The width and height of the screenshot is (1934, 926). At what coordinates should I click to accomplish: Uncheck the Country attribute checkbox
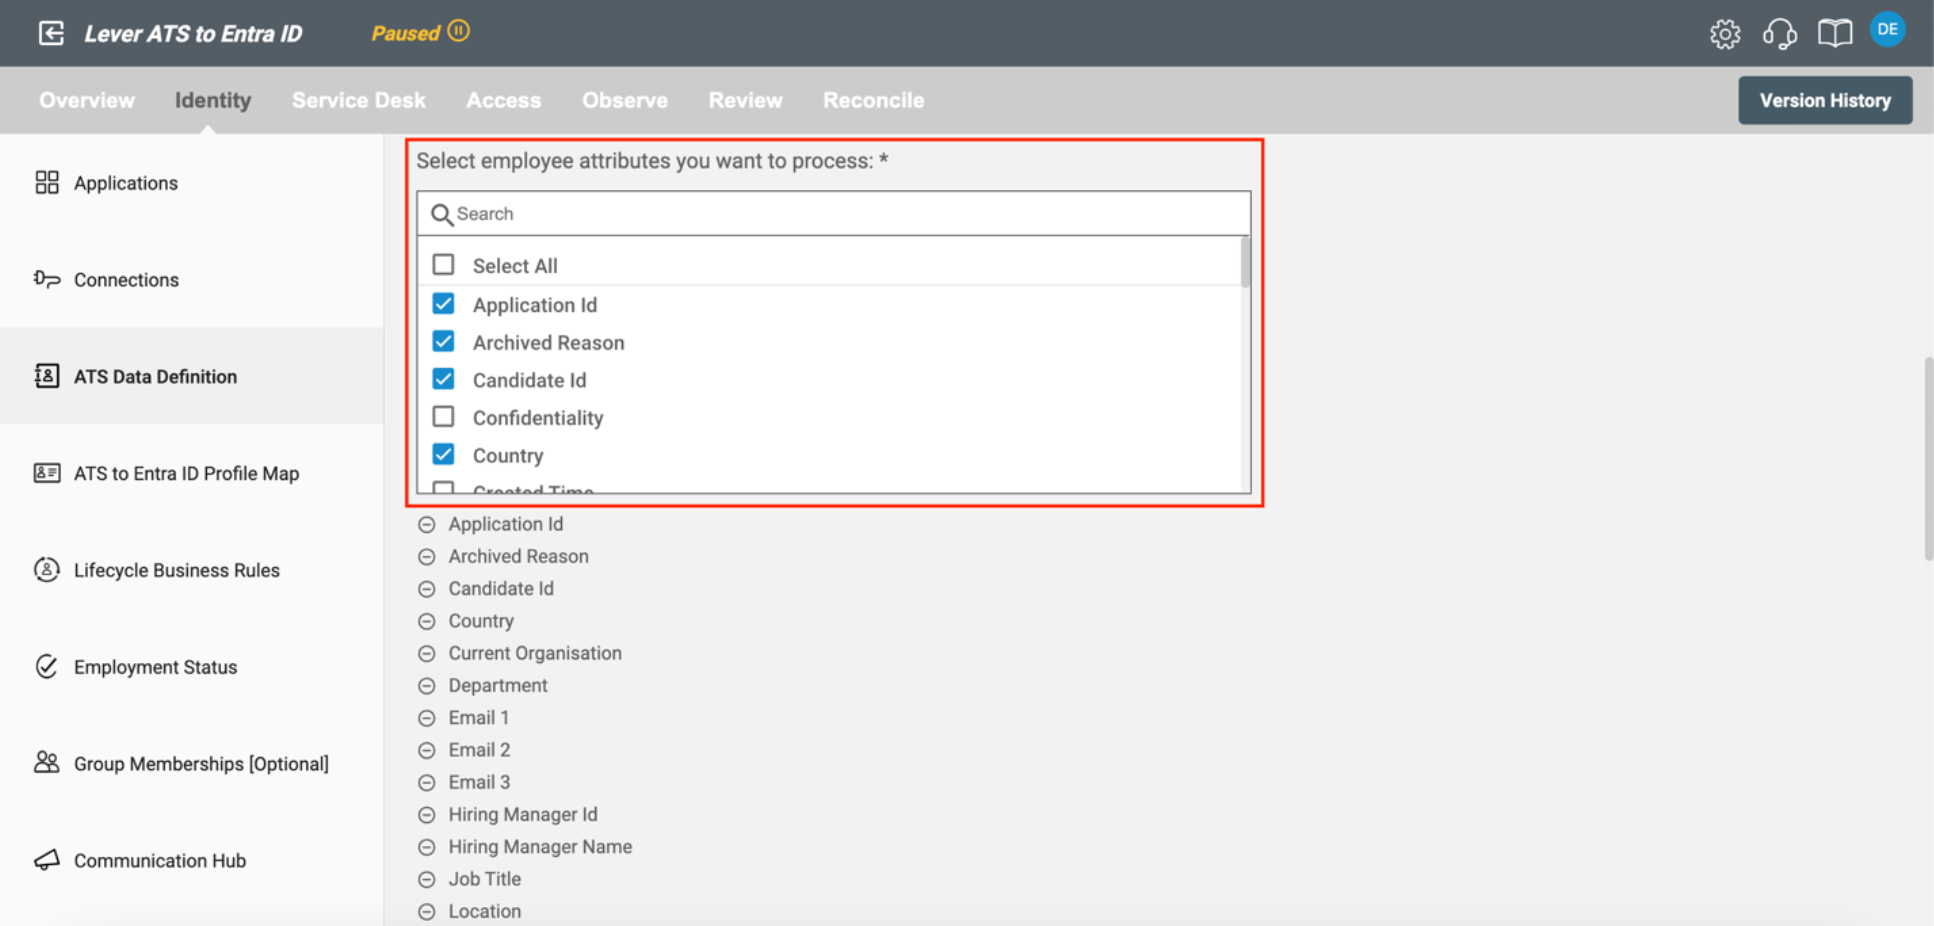click(x=443, y=455)
